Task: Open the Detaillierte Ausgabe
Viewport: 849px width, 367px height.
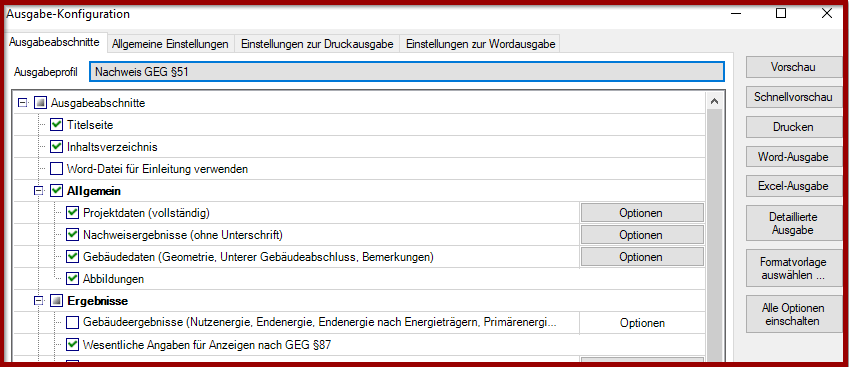Action: click(794, 223)
